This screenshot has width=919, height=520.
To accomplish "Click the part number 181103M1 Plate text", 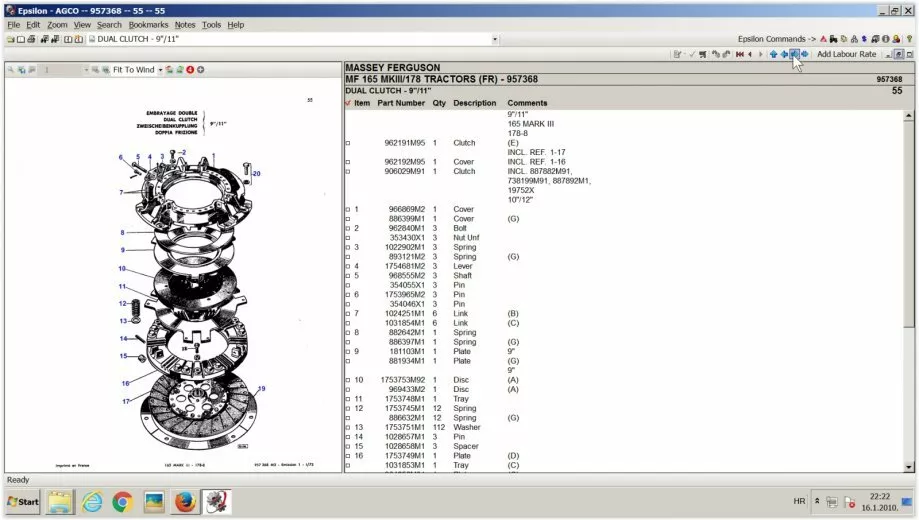I will tap(407, 352).
